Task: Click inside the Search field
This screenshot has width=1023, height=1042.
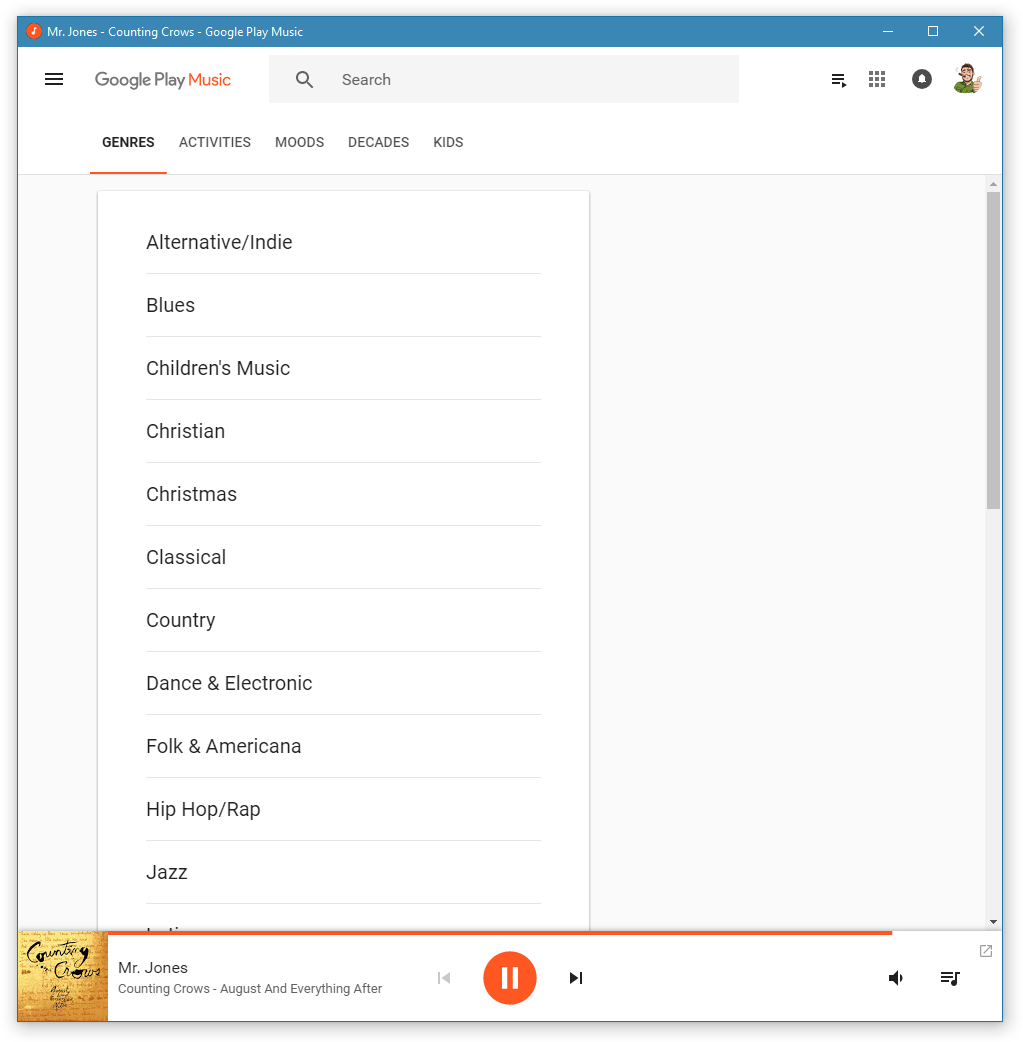Action: (x=530, y=80)
